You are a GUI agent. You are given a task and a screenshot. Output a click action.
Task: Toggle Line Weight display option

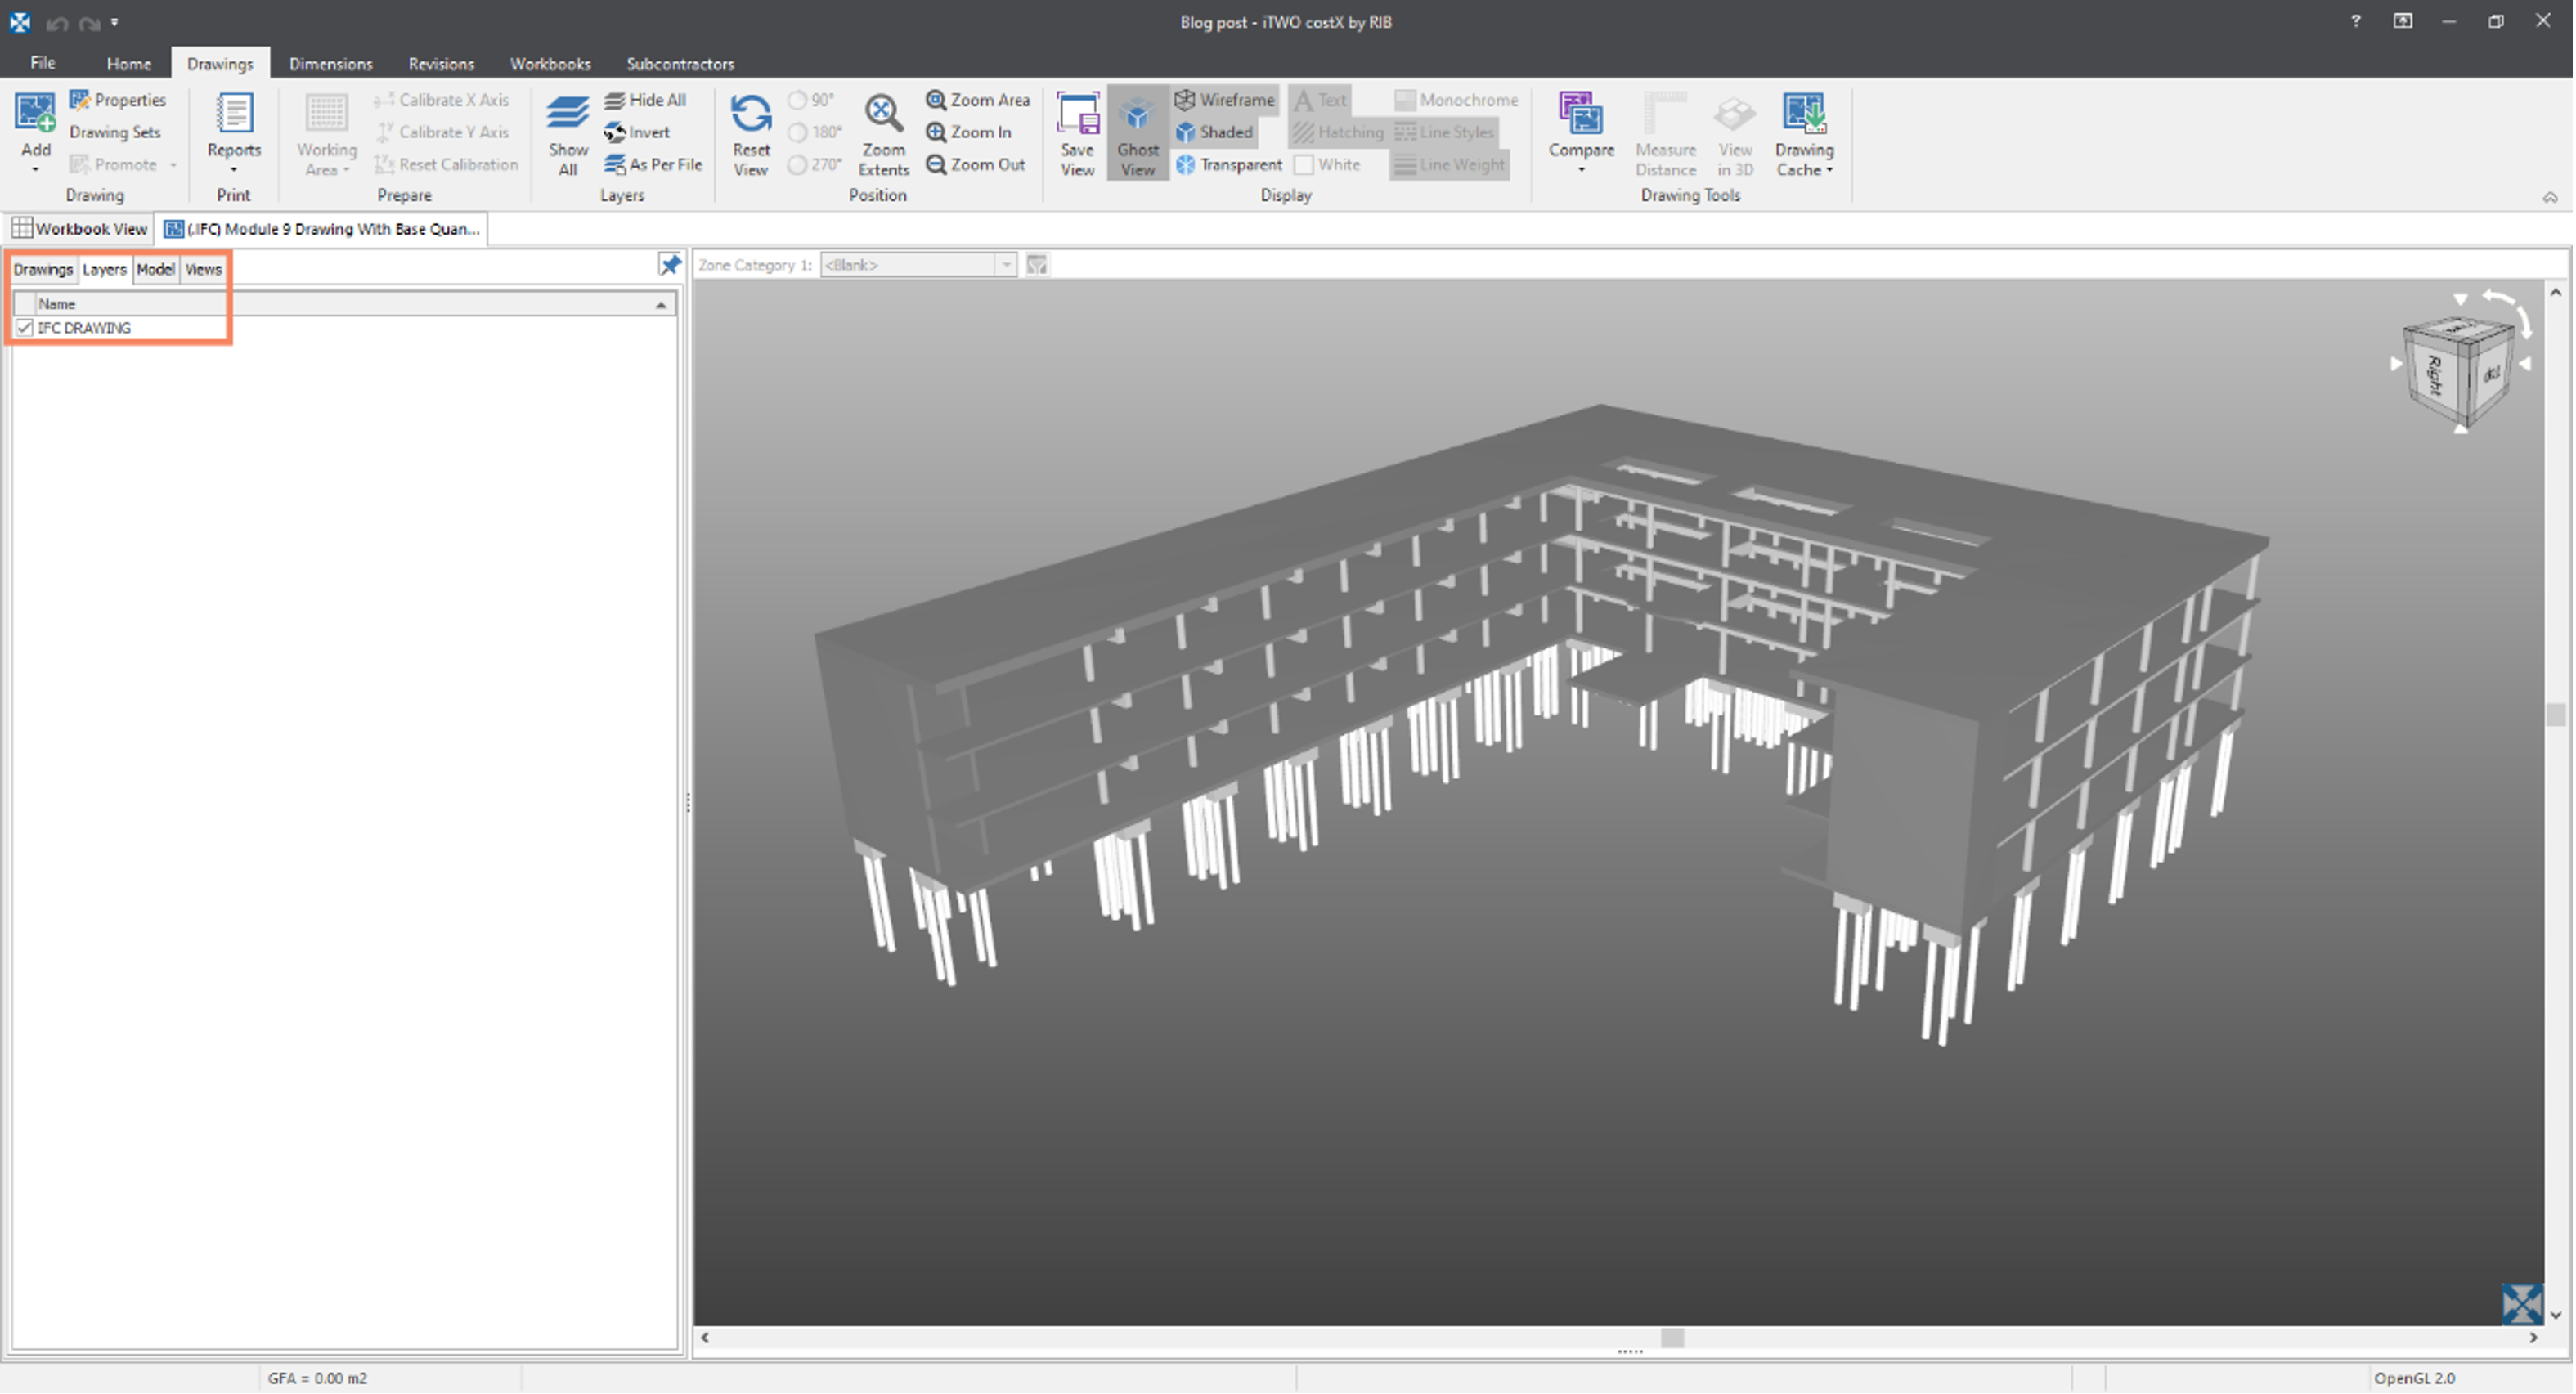[x=1449, y=164]
